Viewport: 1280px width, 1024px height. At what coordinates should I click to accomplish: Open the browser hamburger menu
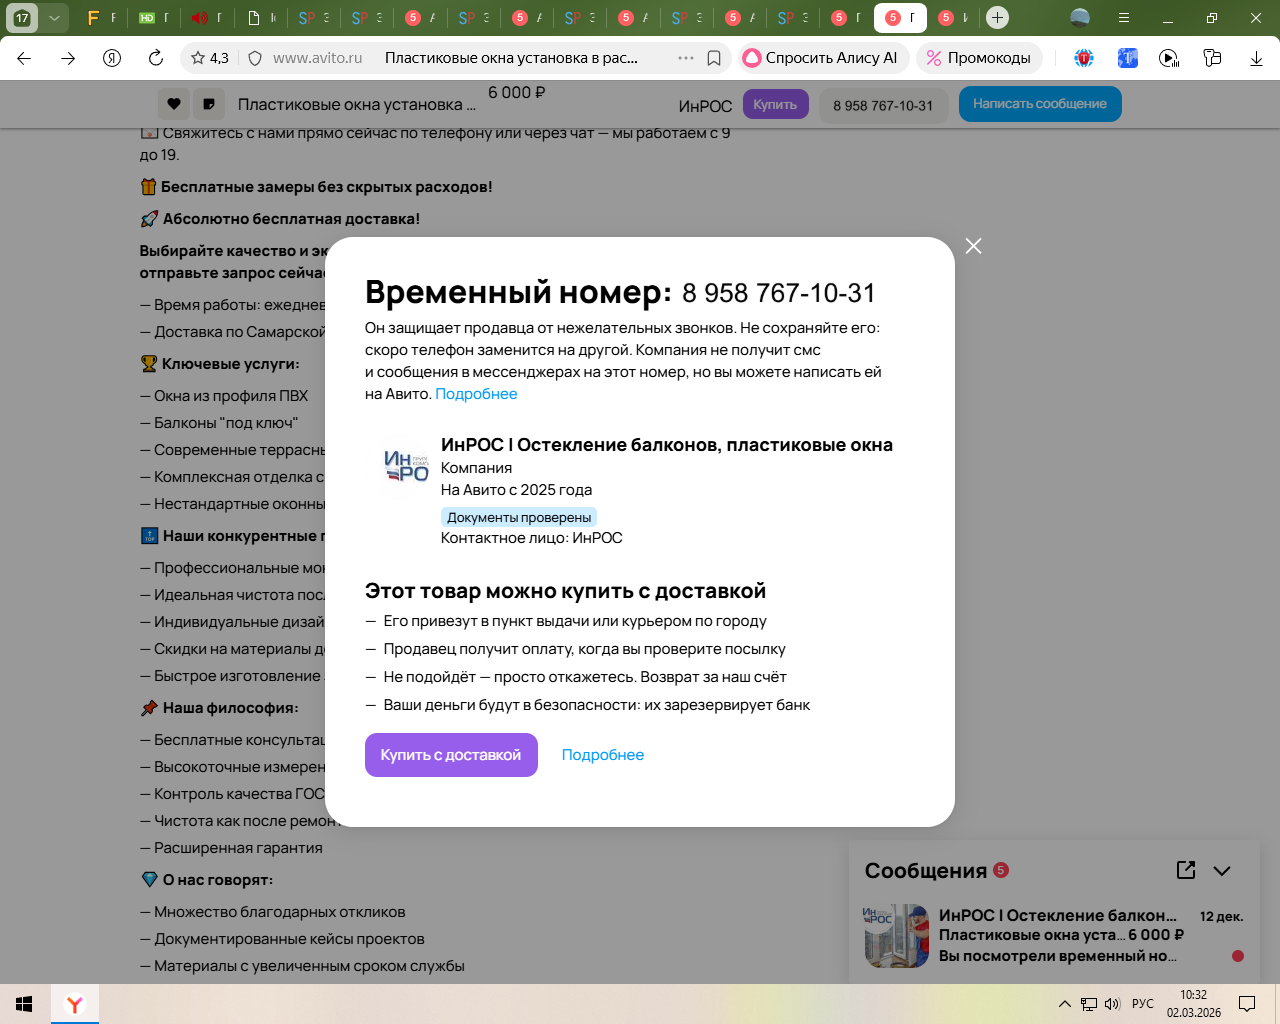tap(1124, 18)
